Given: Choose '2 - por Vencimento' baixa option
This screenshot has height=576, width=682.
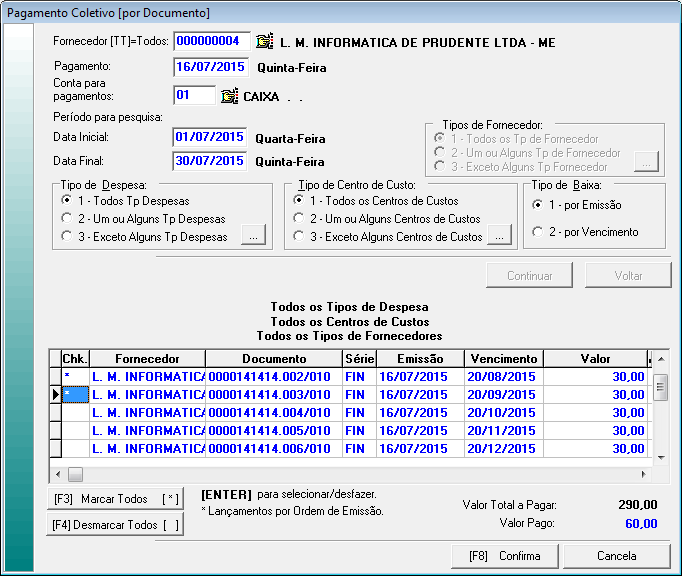Looking at the screenshot, I should tap(539, 232).
